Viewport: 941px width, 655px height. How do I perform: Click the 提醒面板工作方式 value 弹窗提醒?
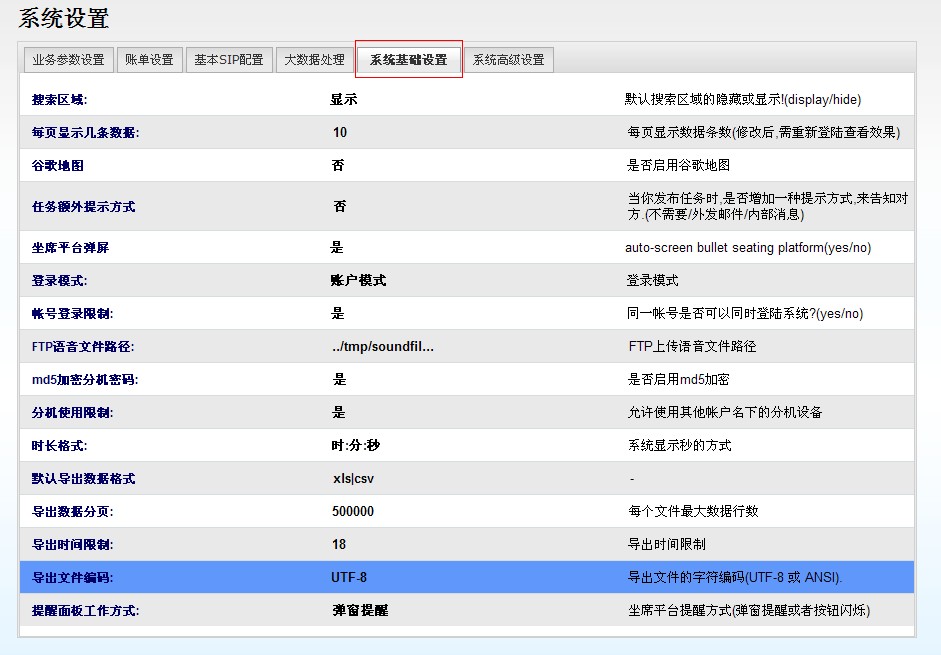tap(360, 611)
